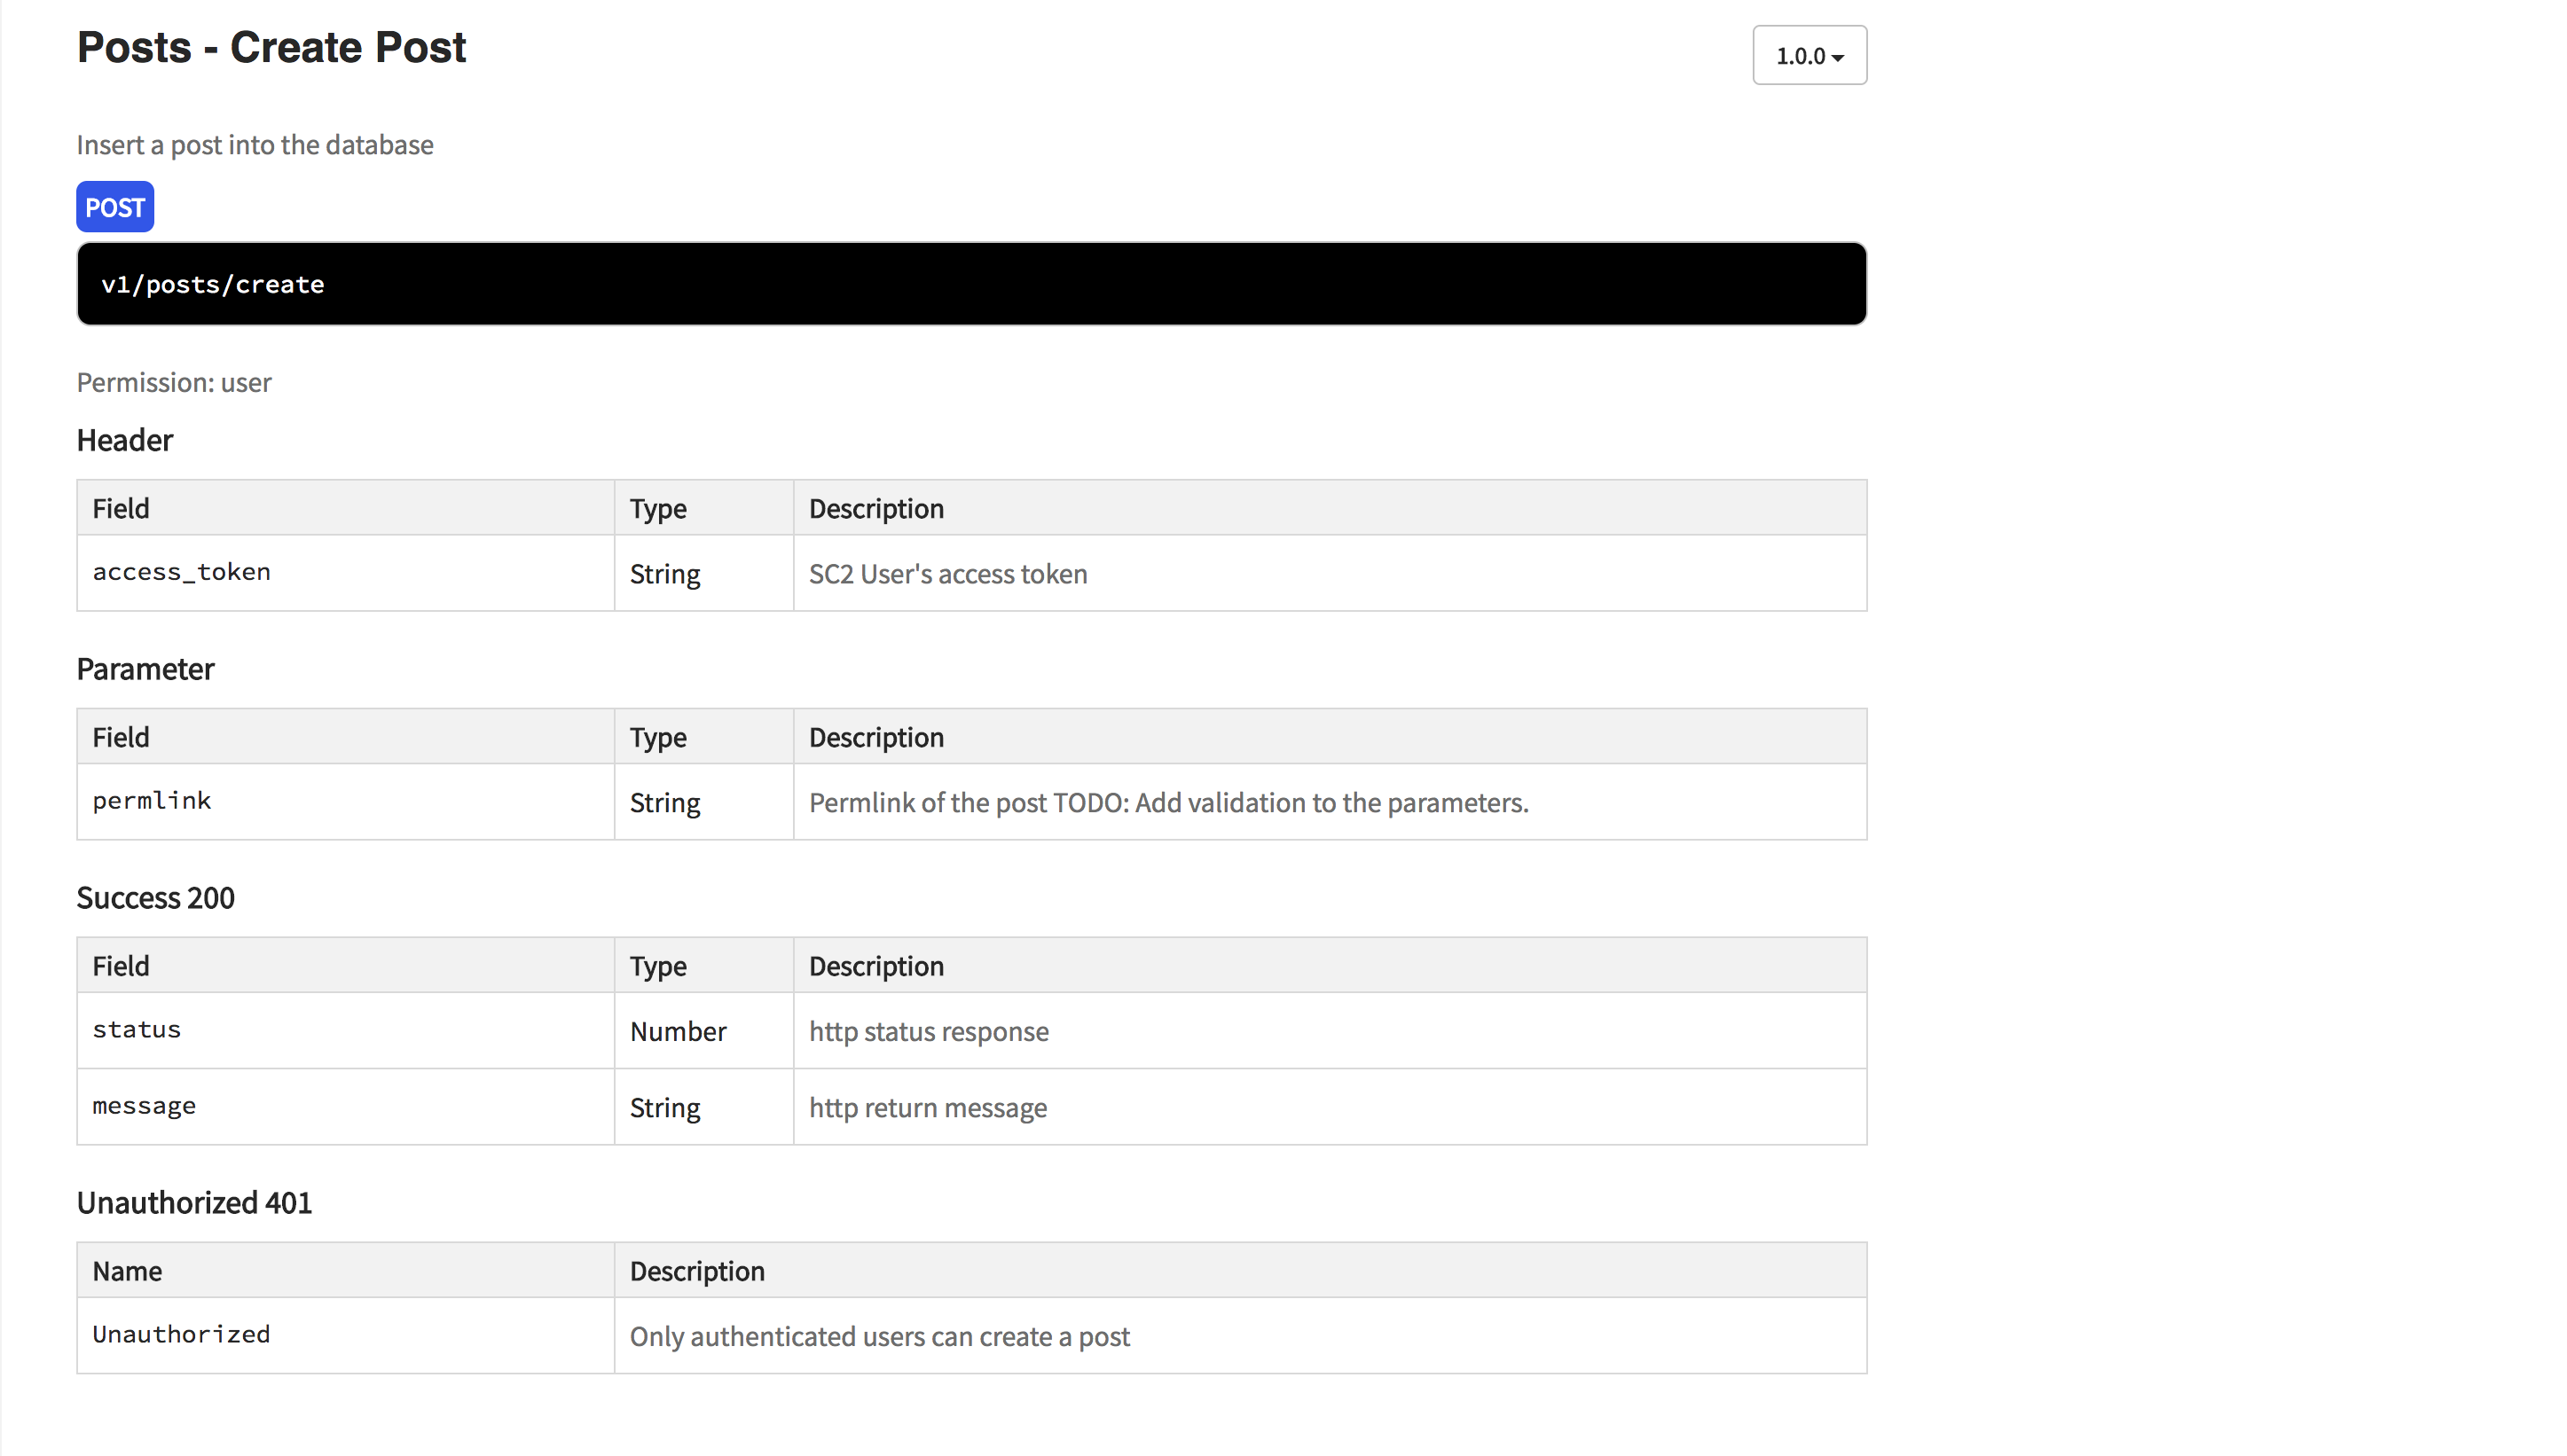
Task: Click the blue POST method badge
Action: click(x=115, y=207)
